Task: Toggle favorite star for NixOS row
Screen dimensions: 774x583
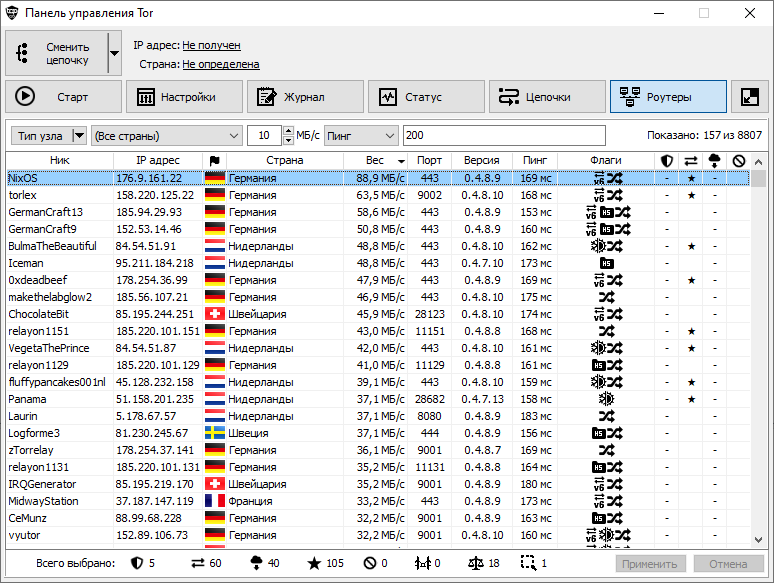Action: tap(691, 178)
